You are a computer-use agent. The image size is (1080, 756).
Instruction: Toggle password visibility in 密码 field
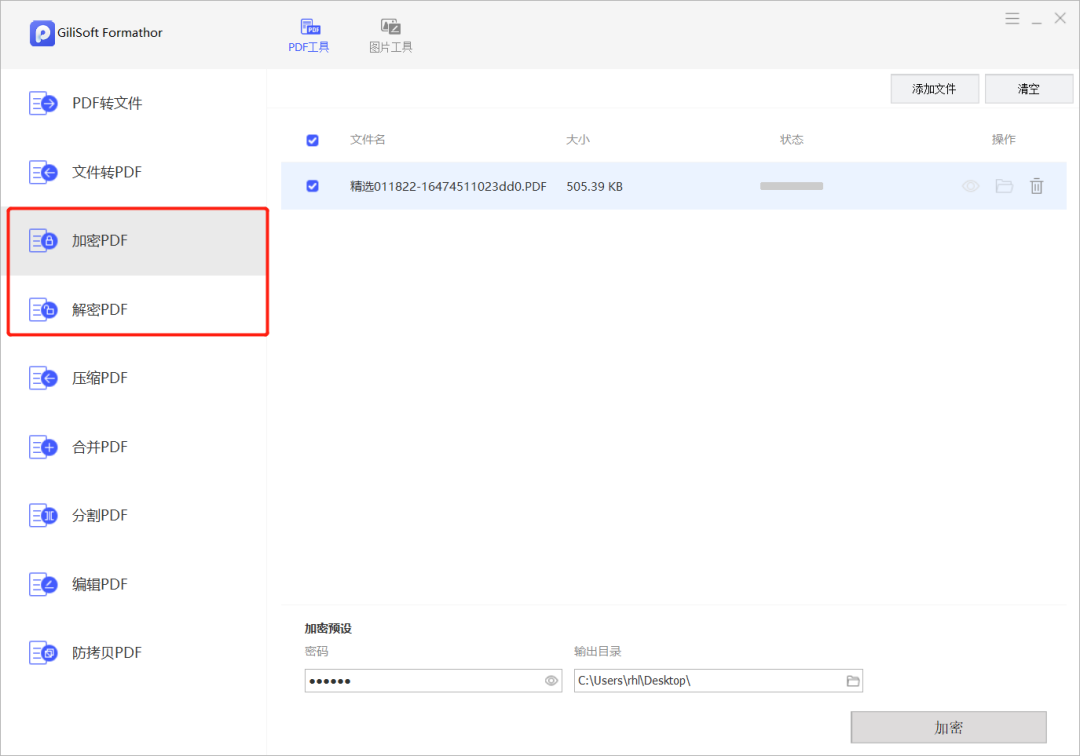point(550,680)
